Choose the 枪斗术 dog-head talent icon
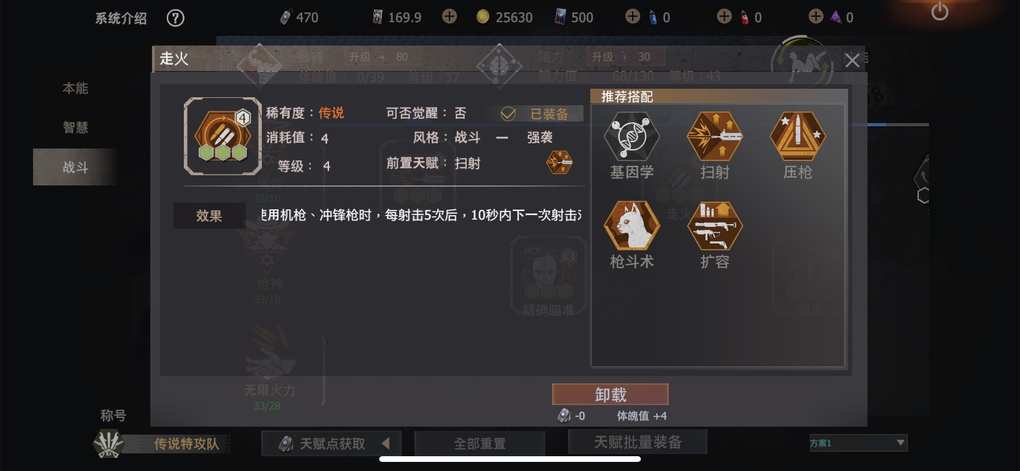The image size is (1020, 471). [631, 226]
